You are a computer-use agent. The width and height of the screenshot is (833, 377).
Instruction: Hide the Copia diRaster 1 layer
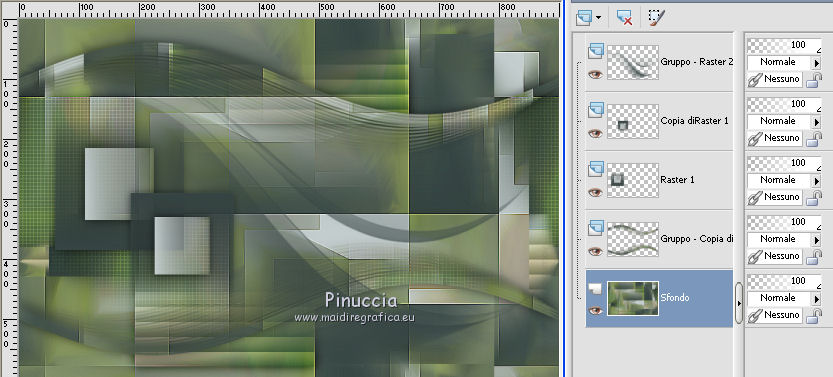595,134
